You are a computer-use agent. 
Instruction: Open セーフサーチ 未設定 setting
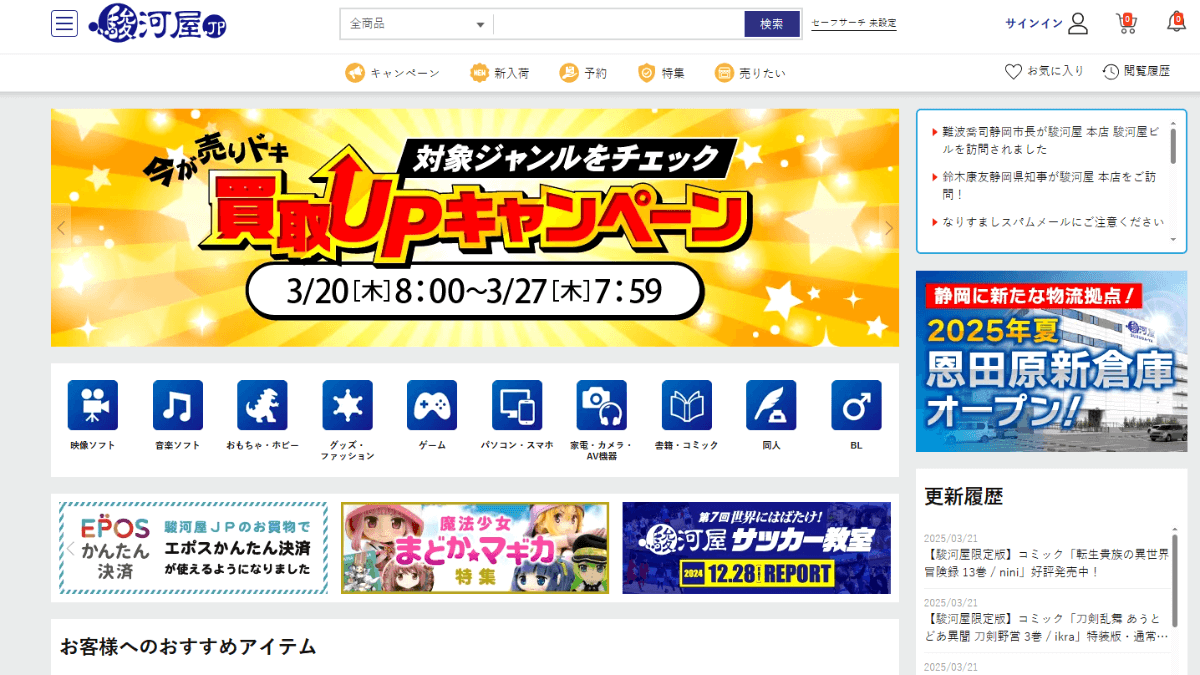click(x=853, y=23)
